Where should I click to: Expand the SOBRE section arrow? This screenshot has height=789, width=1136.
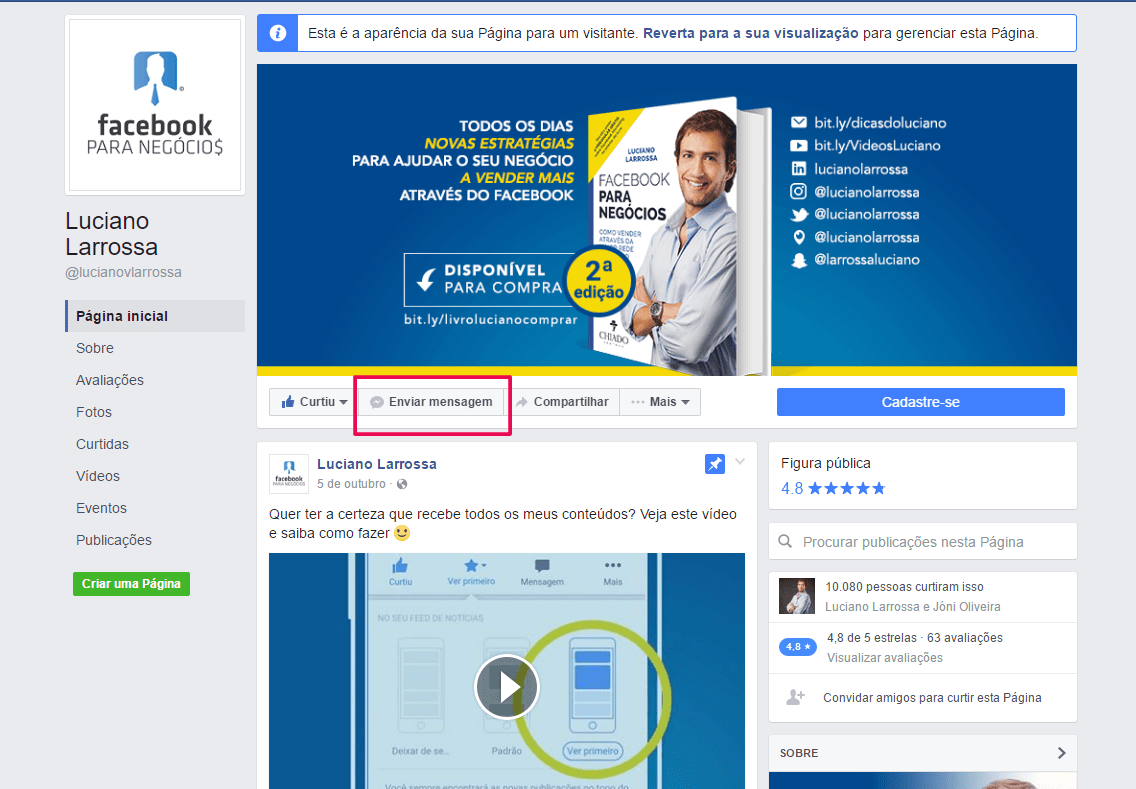click(x=1061, y=753)
